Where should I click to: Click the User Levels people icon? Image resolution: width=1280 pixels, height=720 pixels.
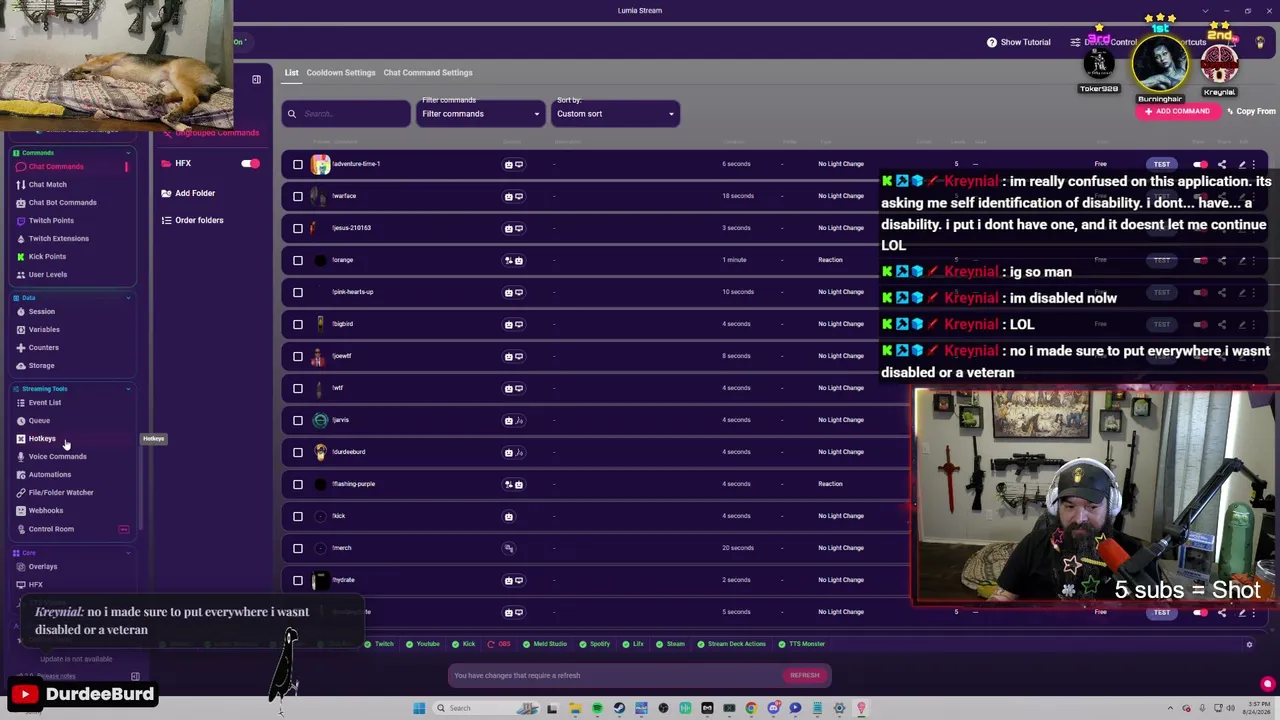[20, 275]
